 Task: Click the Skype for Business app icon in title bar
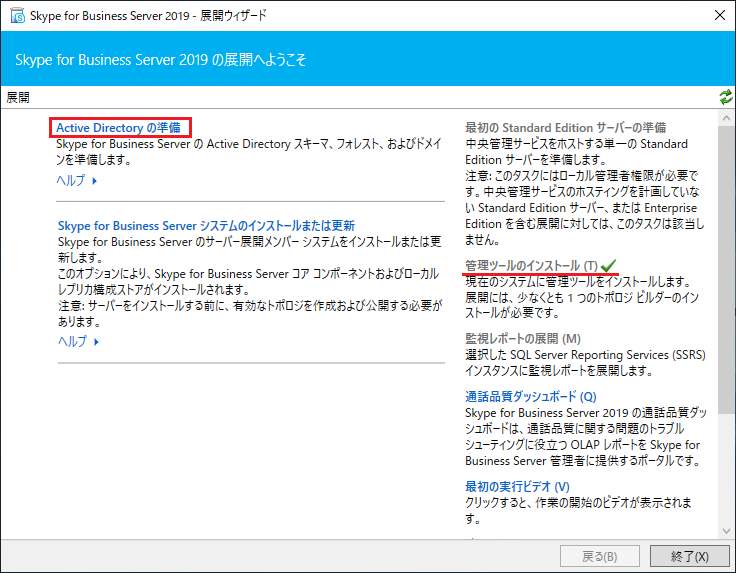point(17,15)
